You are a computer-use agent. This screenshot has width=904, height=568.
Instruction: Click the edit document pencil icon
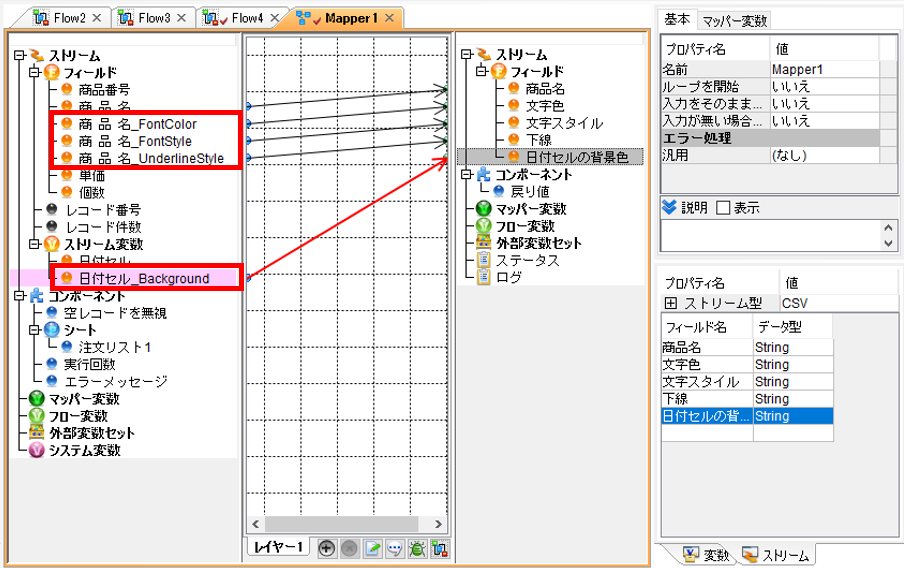372,548
